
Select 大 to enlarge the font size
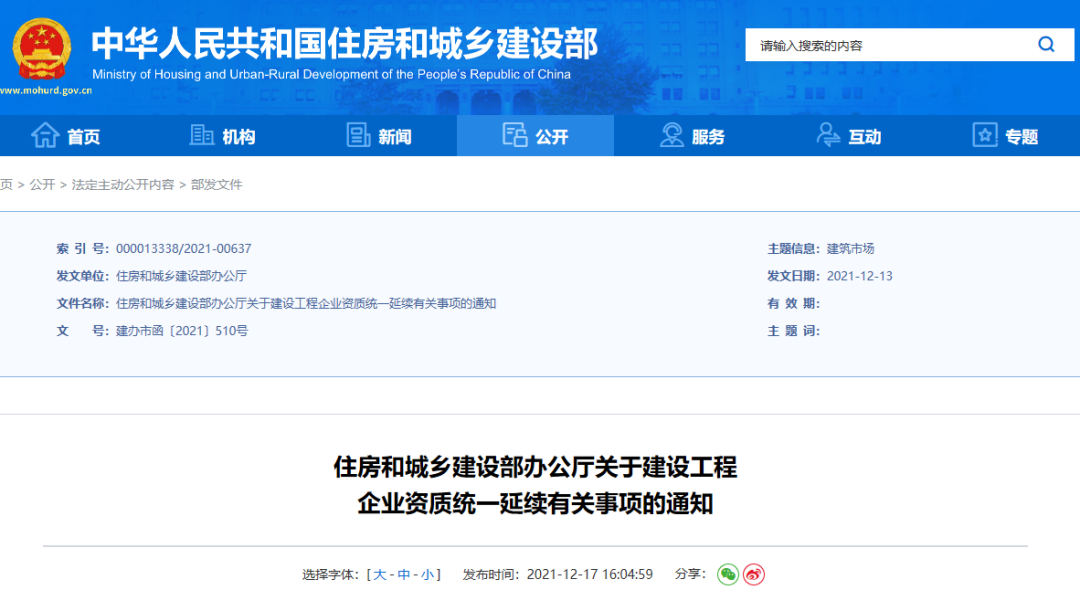click(x=382, y=575)
